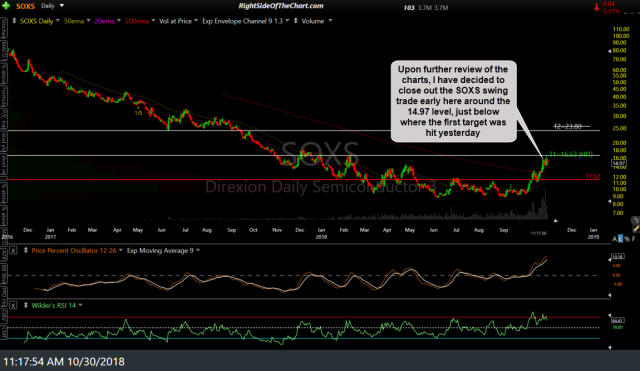The image size is (640, 371).
Task: Click the 14.97 current price label
Action: (x=619, y=163)
